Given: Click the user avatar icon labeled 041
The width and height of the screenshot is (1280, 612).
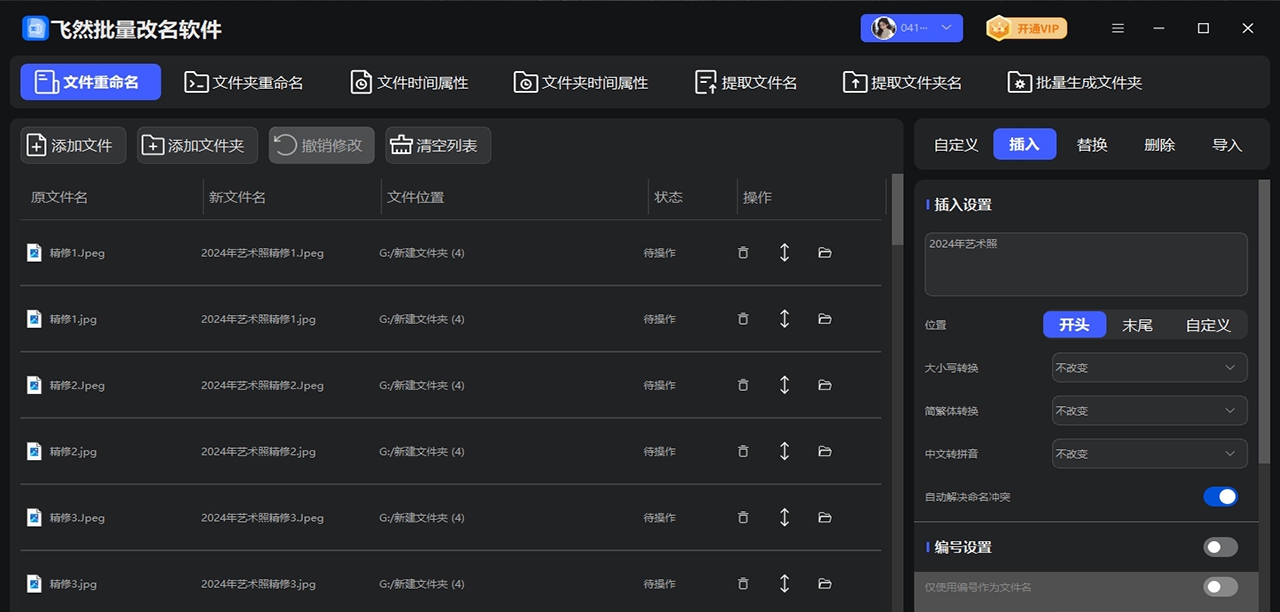Looking at the screenshot, I should point(884,27).
